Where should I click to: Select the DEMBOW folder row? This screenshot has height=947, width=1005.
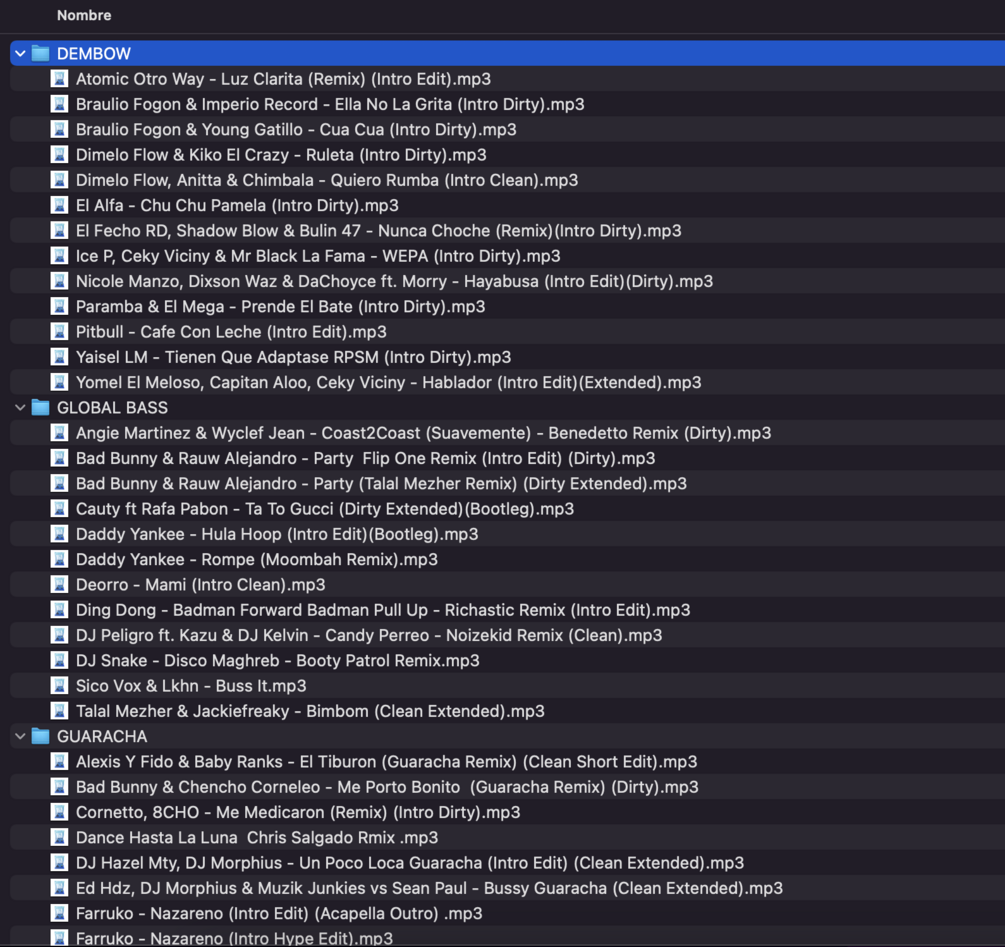click(508, 53)
